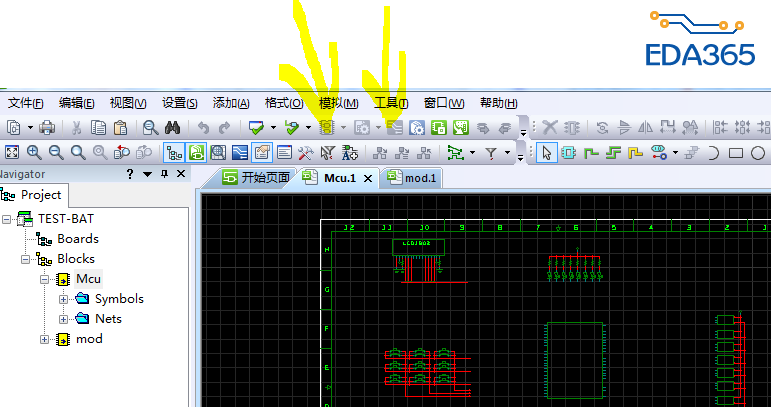Viewport: 771px width, 407px height.
Task: Activate the Select arrow pointer tool
Action: [546, 153]
